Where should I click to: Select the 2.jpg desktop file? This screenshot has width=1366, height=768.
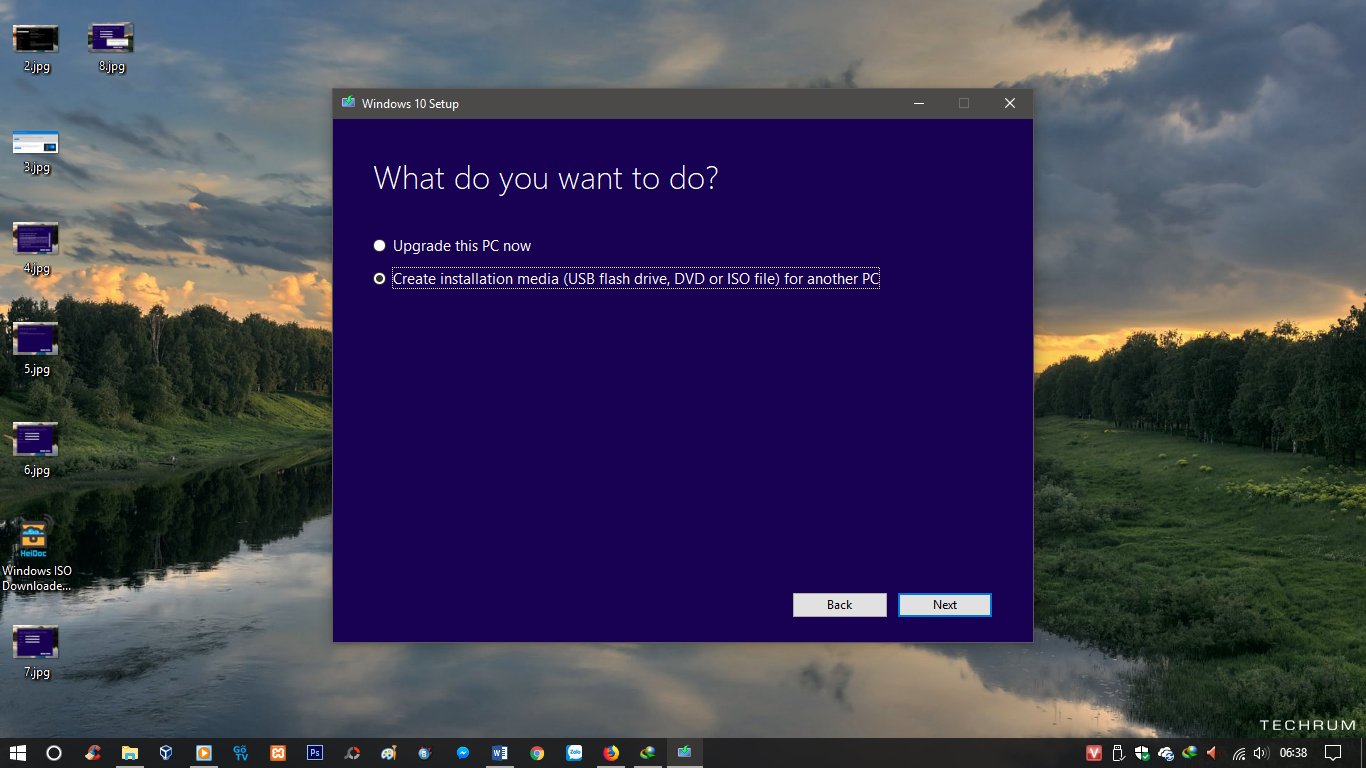[36, 48]
